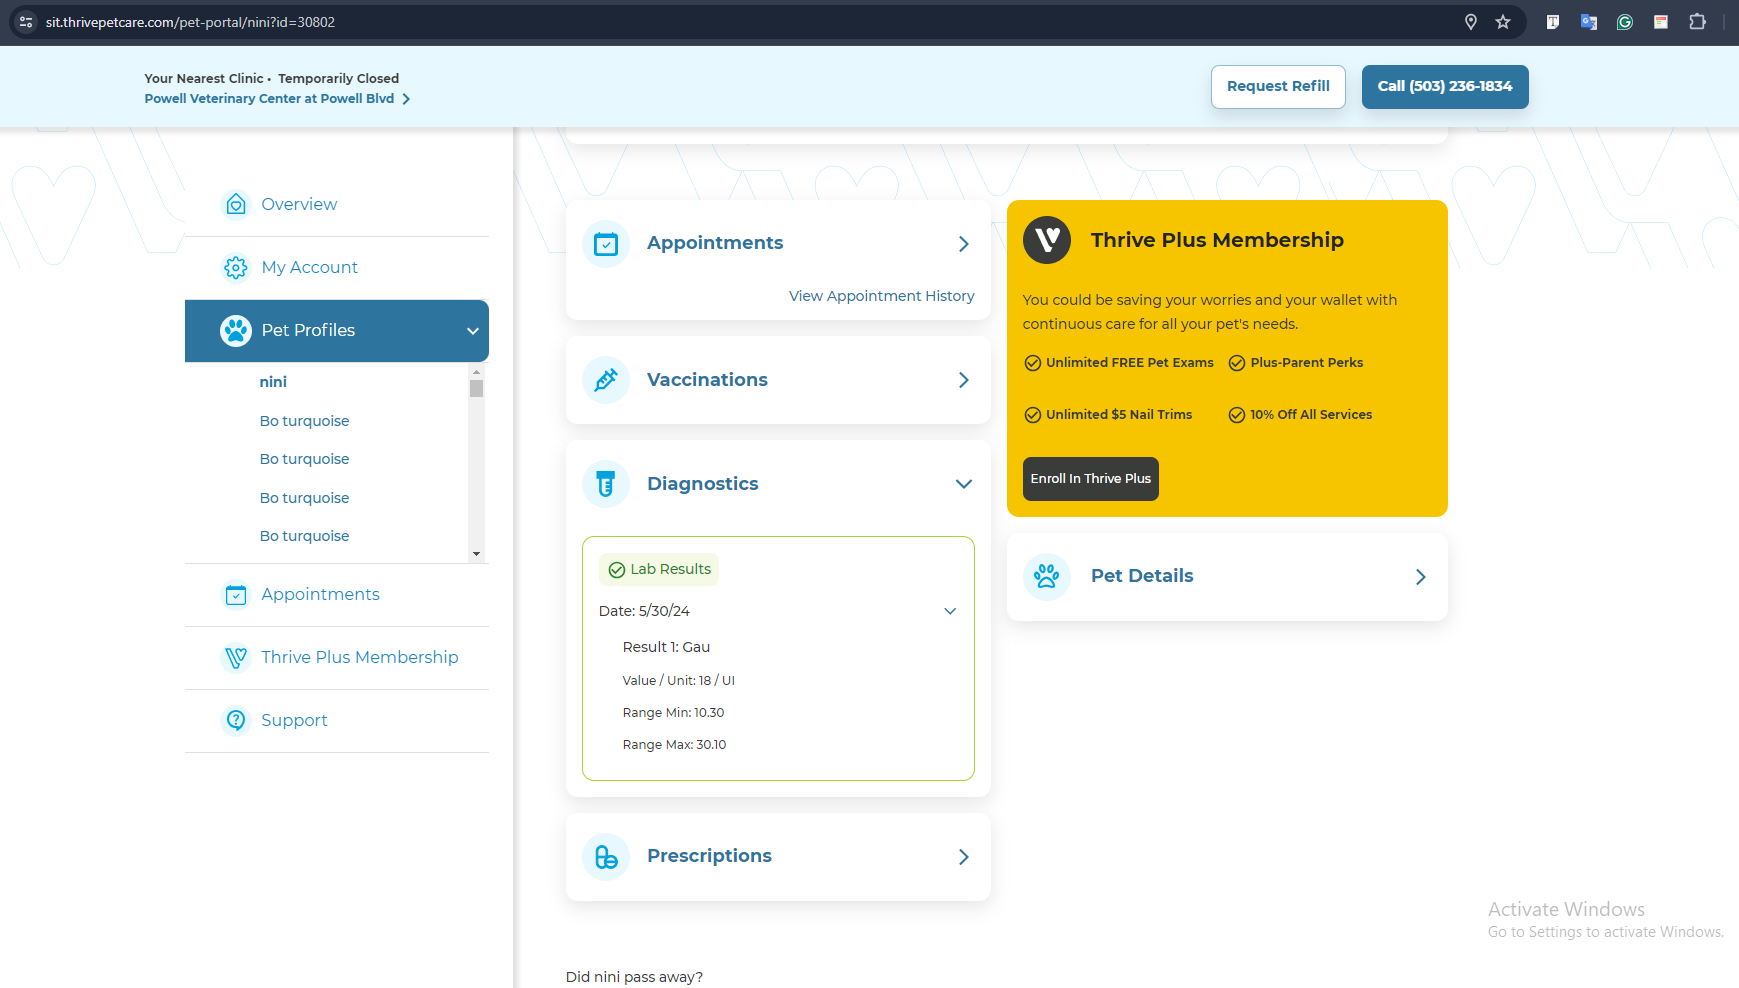Click the Appointments calendar icon in sidebar
The height and width of the screenshot is (988, 1739).
click(x=236, y=594)
